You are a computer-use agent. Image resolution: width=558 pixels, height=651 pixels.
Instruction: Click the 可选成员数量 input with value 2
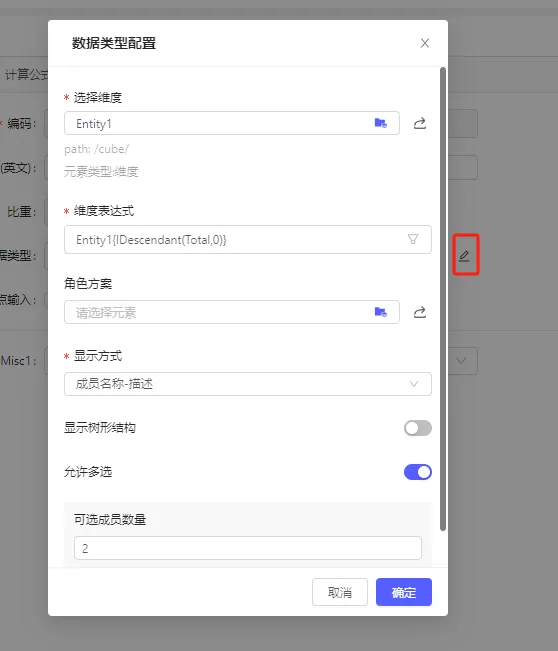[x=248, y=548]
